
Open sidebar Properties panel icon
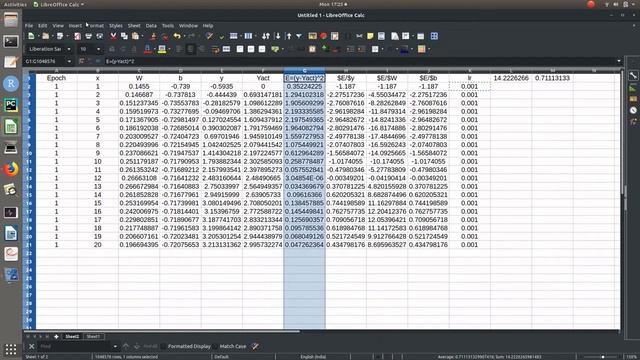click(633, 76)
